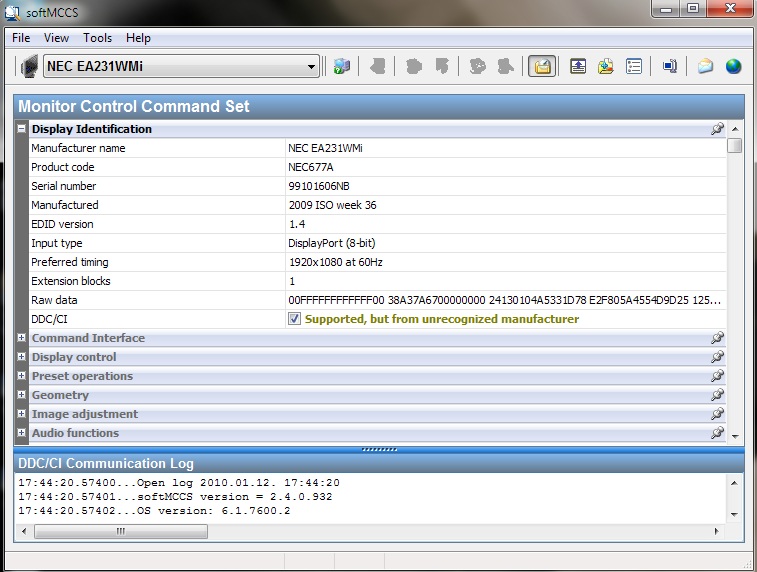Click the property list vertical scrollbar thumb

(x=735, y=145)
